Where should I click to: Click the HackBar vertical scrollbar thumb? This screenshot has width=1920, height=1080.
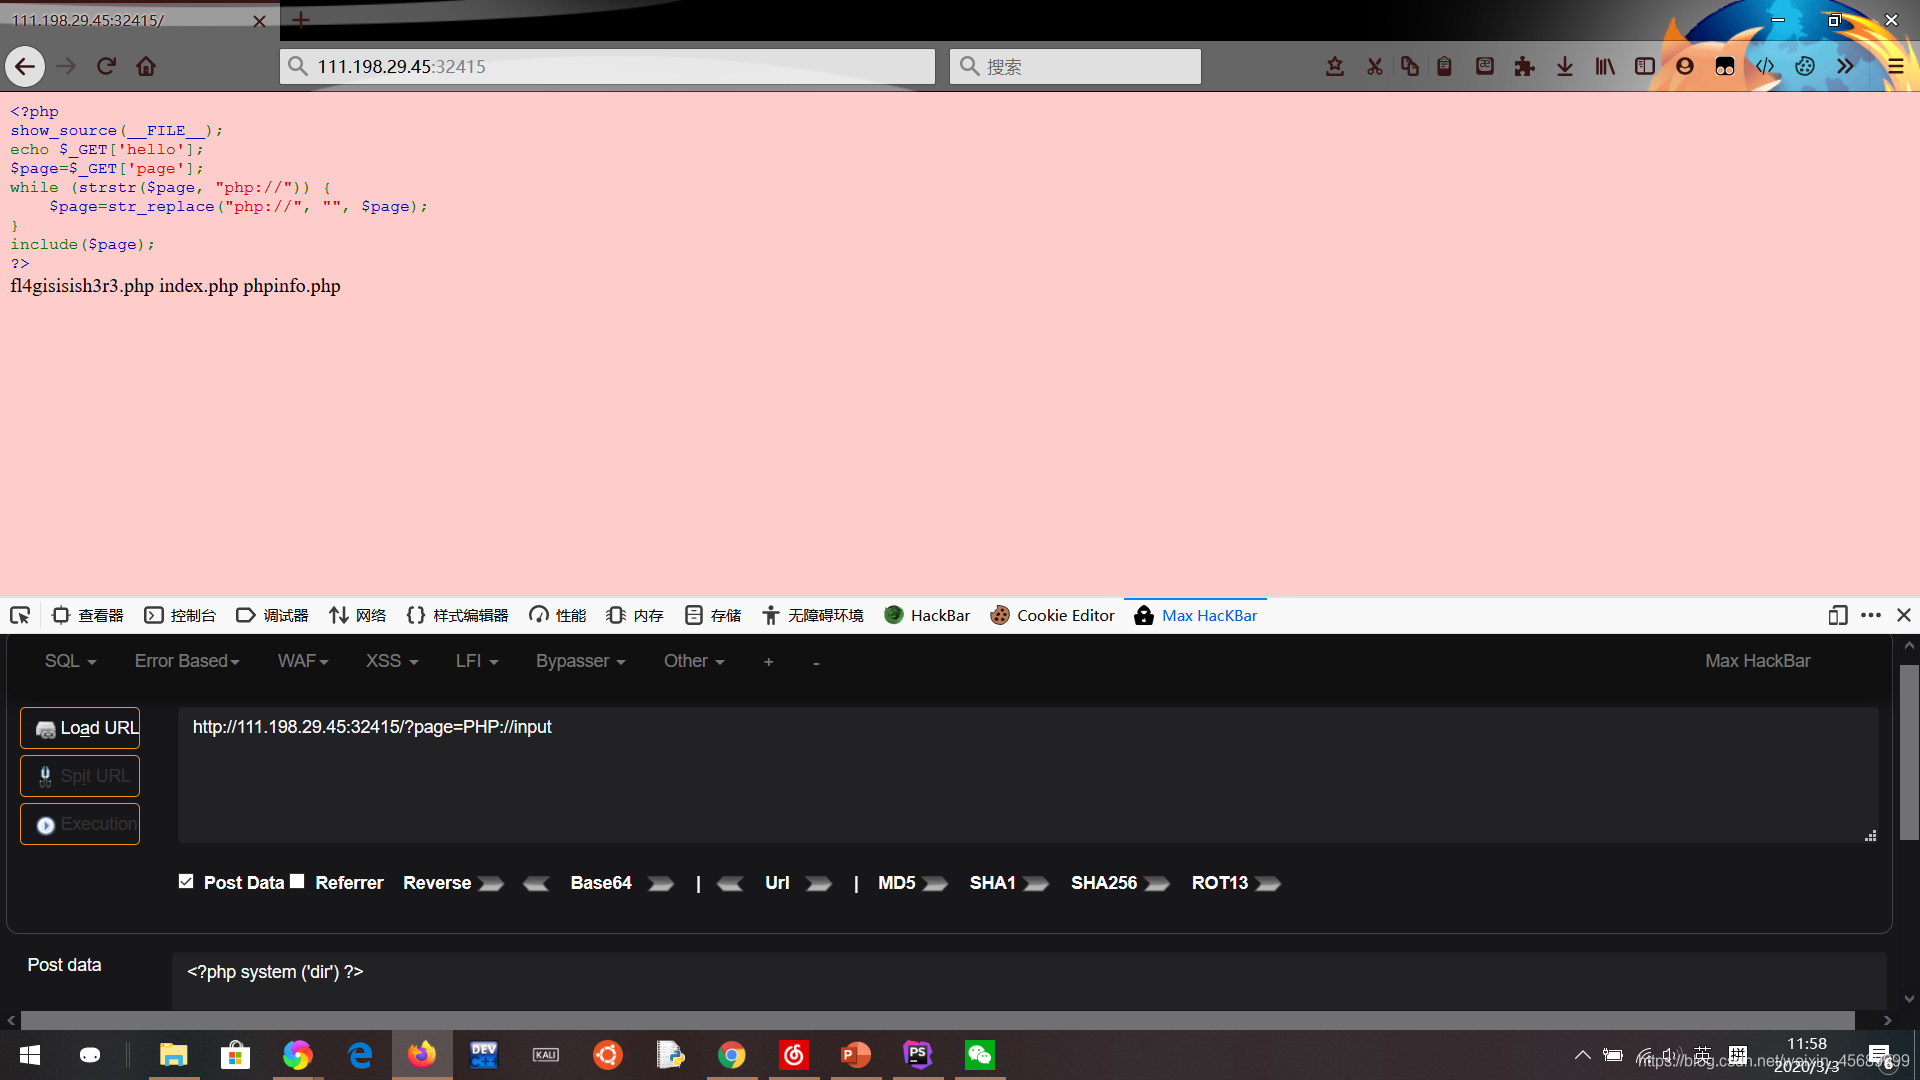(1909, 752)
